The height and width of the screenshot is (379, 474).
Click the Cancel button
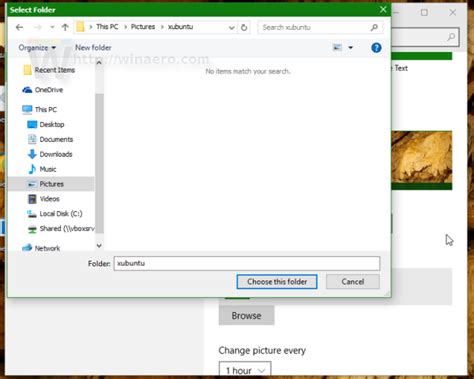(x=353, y=282)
